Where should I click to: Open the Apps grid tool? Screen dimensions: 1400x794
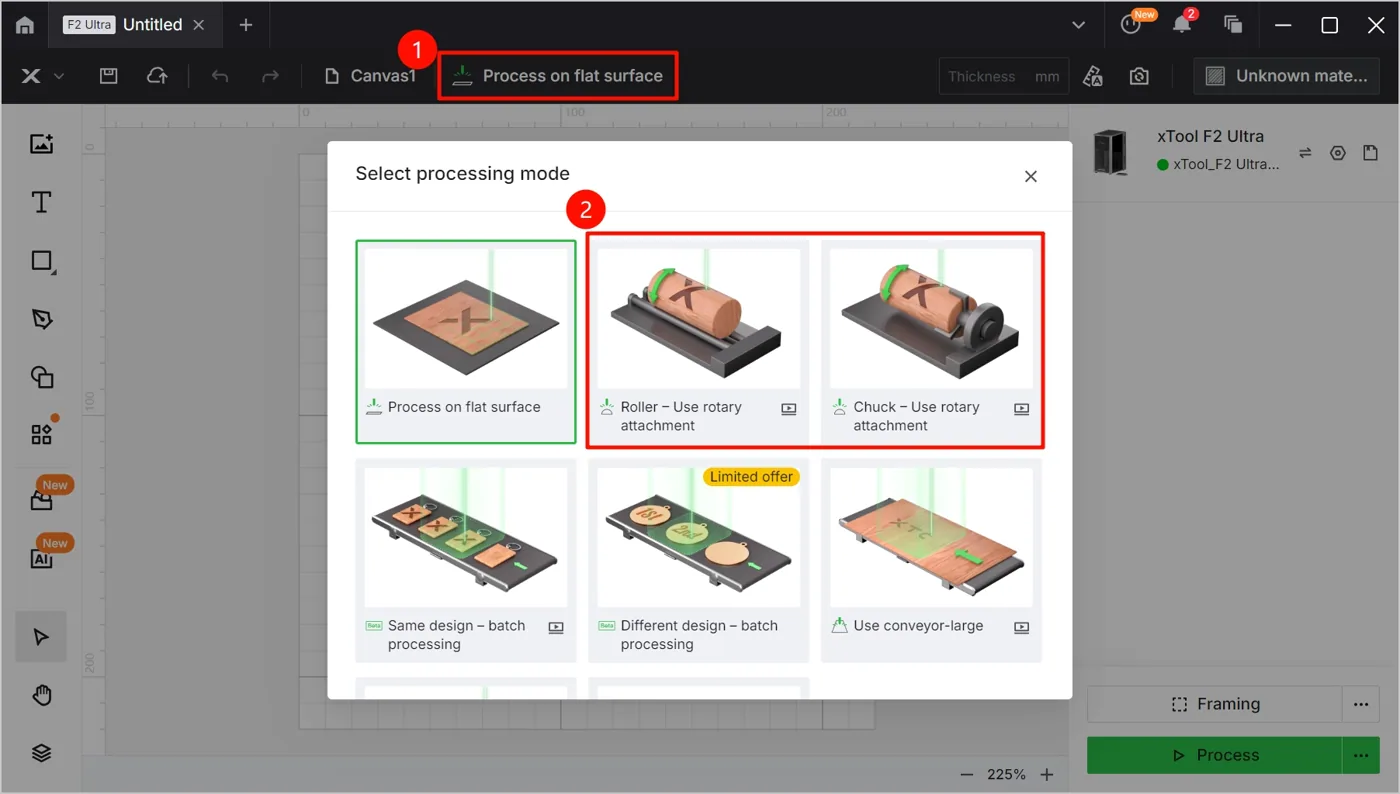(41, 434)
